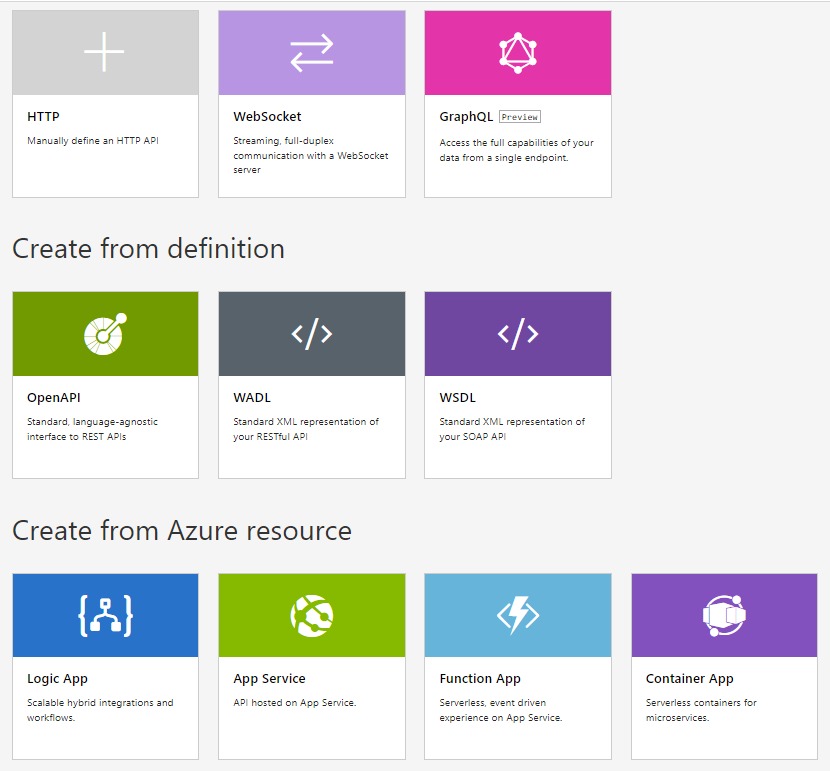This screenshot has width=830, height=771.
Task: Open the OpenAPI description text
Action: [x=92, y=429]
